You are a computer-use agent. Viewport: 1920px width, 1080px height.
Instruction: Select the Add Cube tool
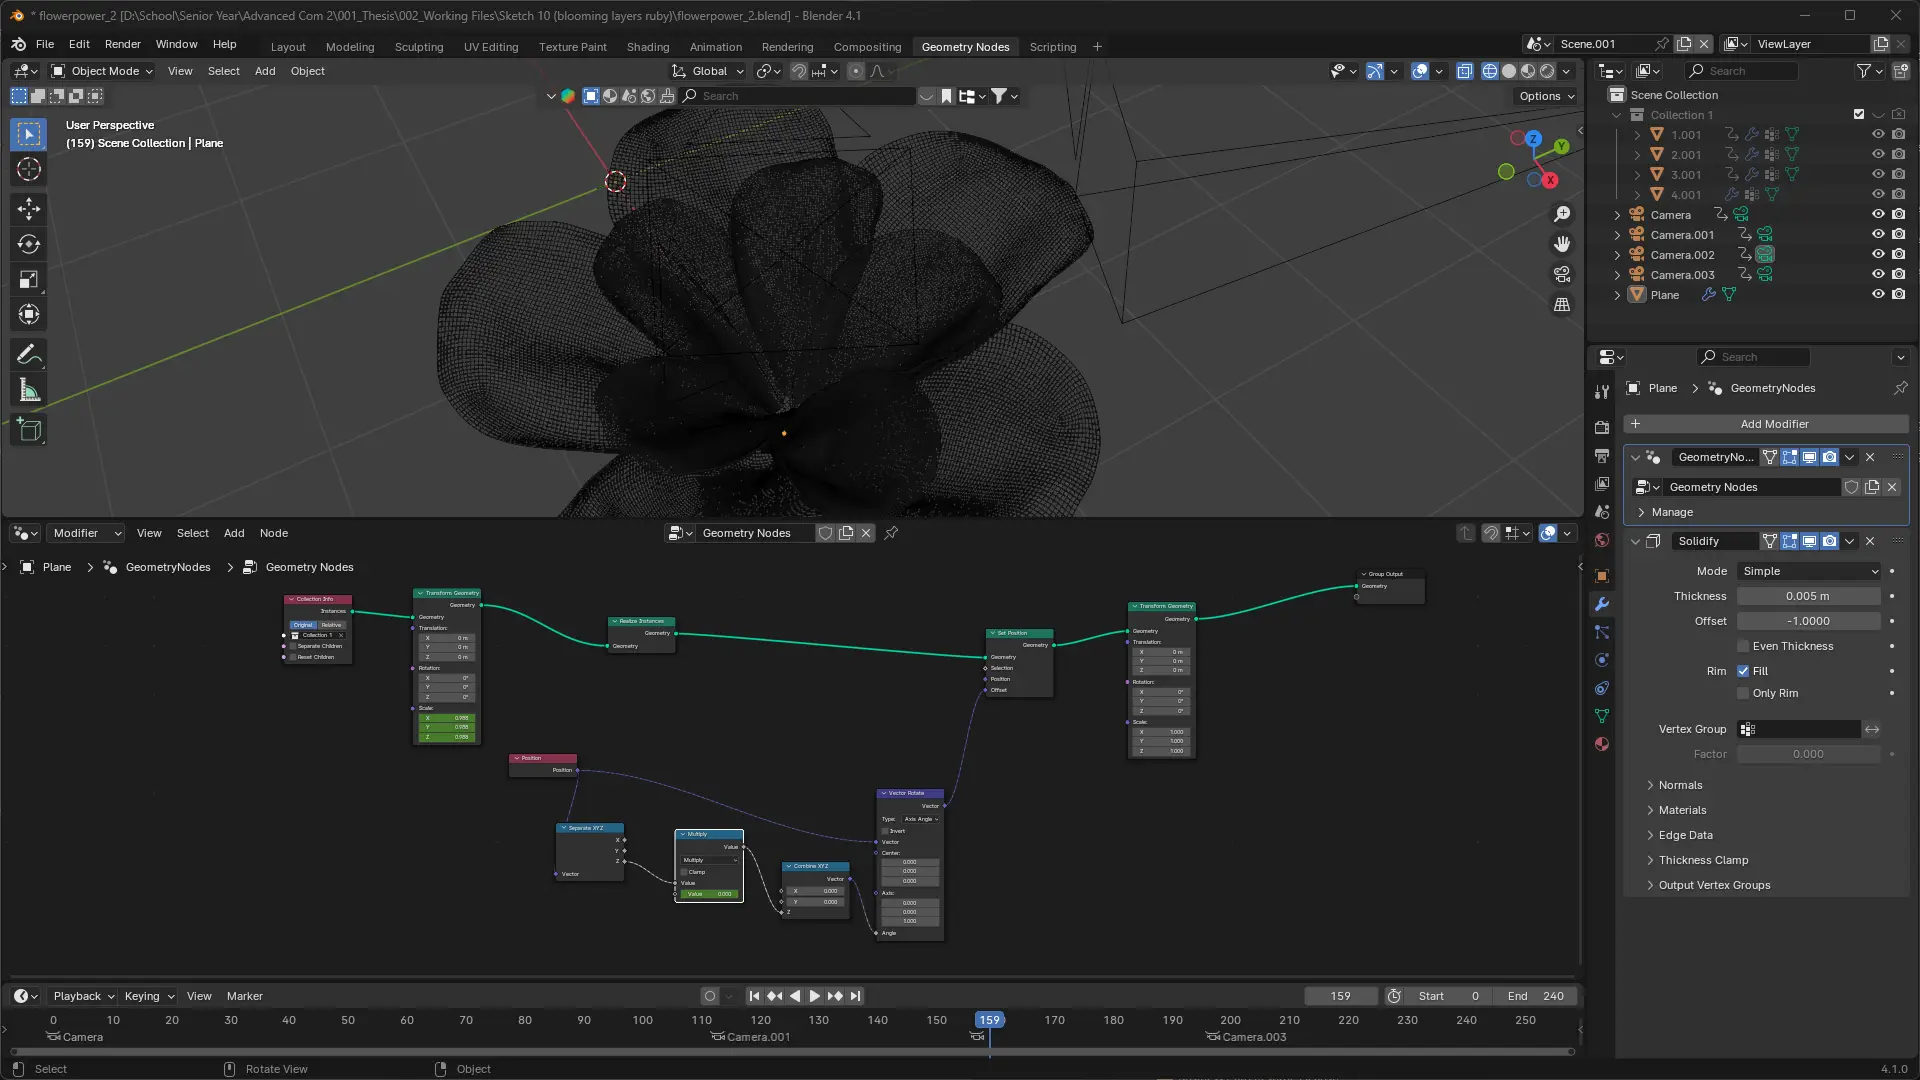pos(29,431)
